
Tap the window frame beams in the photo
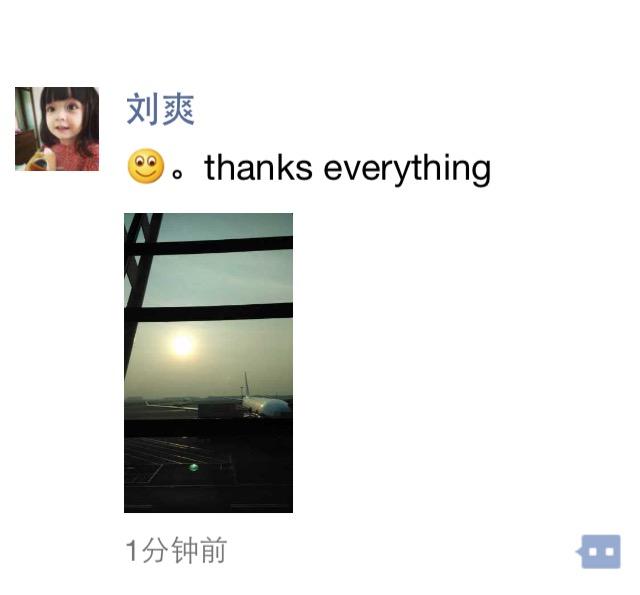(209, 245)
